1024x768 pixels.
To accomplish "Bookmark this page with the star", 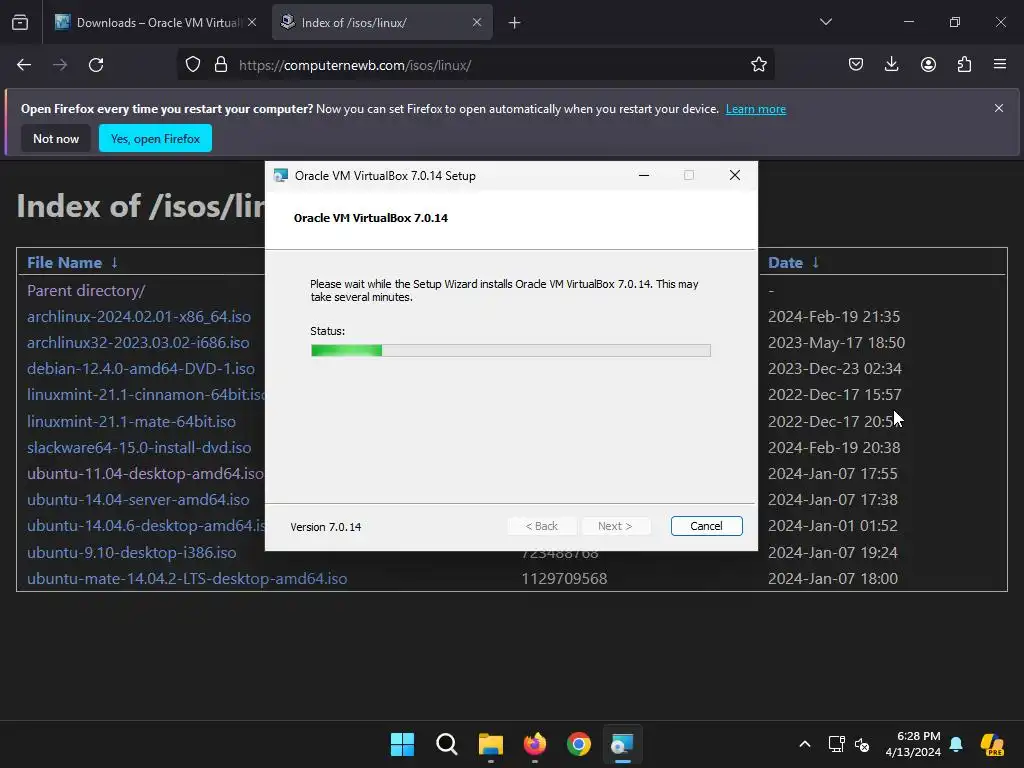I will click(x=758, y=65).
